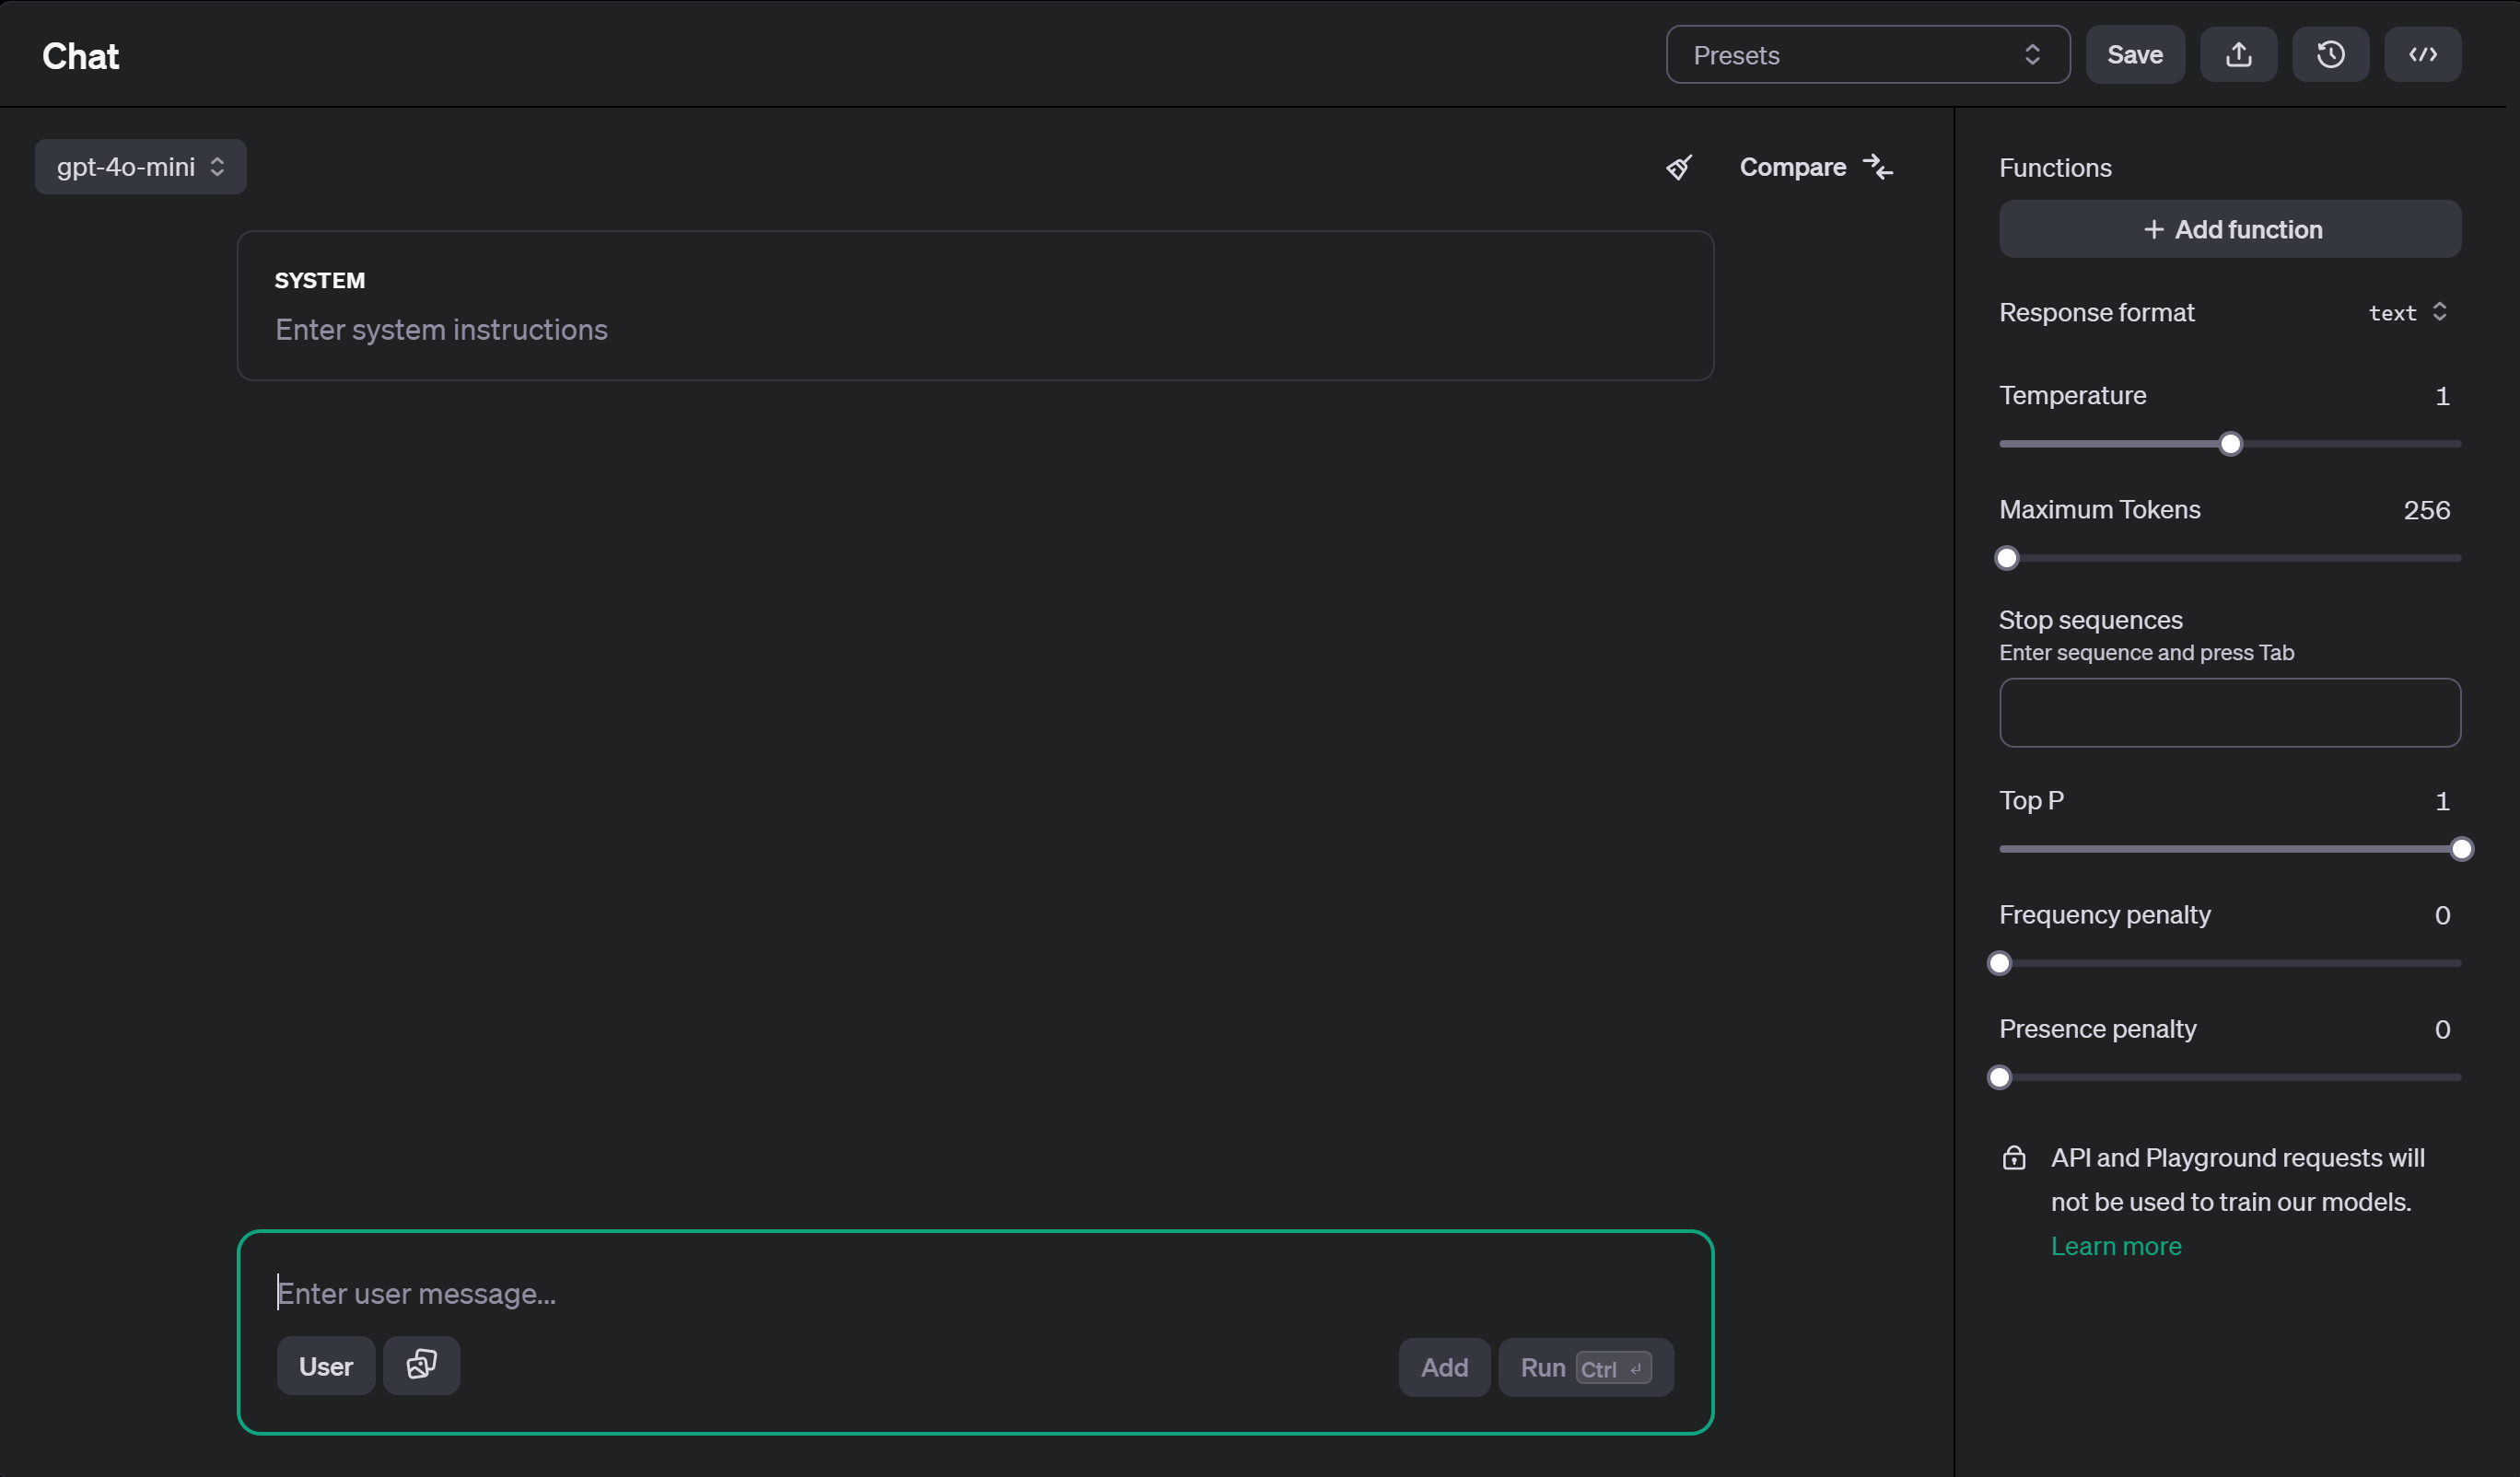Image resolution: width=2520 pixels, height=1477 pixels.
Task: Open the history clock icon
Action: pos(2330,55)
